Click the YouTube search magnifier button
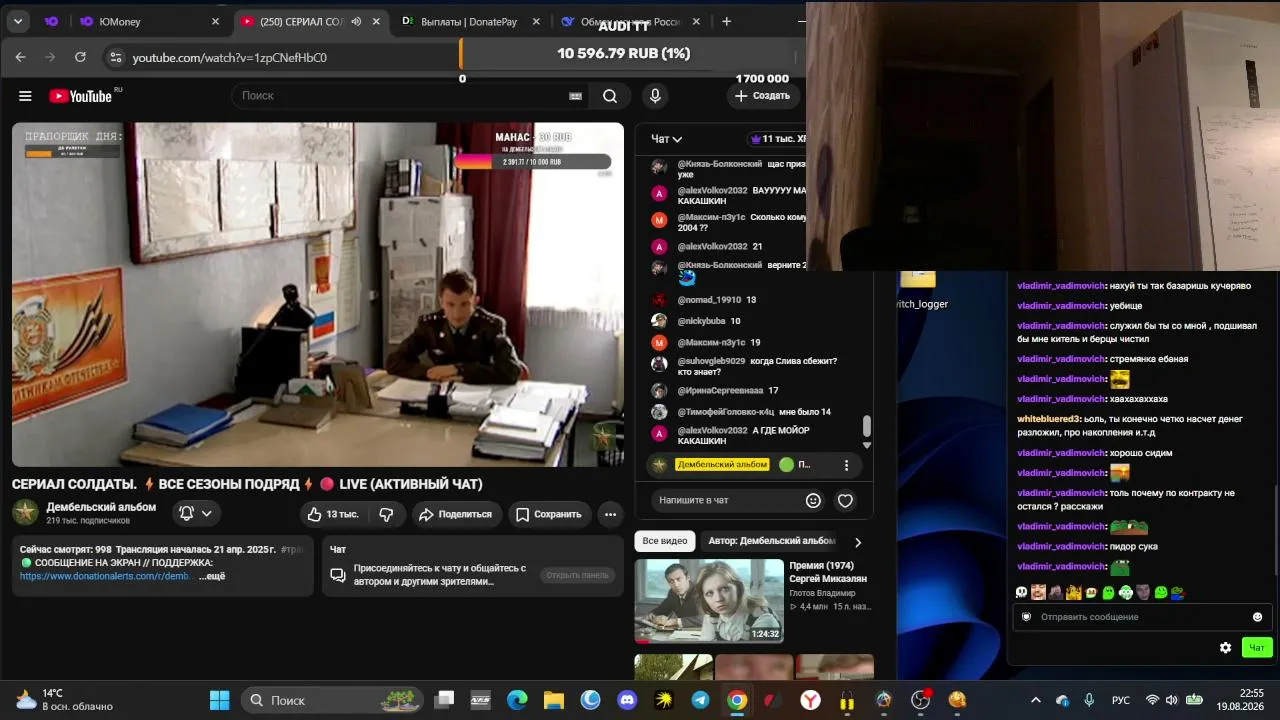The image size is (1280, 720). point(610,96)
